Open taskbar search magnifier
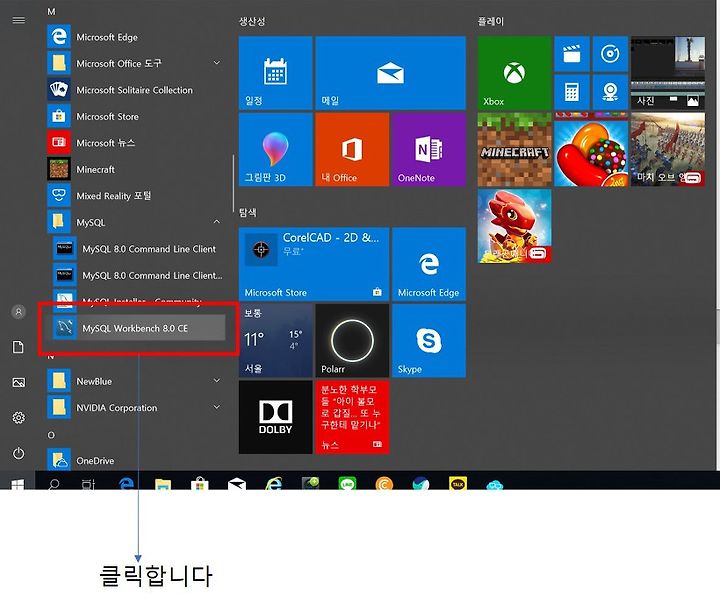The image size is (720, 604). pyautogui.click(x=54, y=484)
